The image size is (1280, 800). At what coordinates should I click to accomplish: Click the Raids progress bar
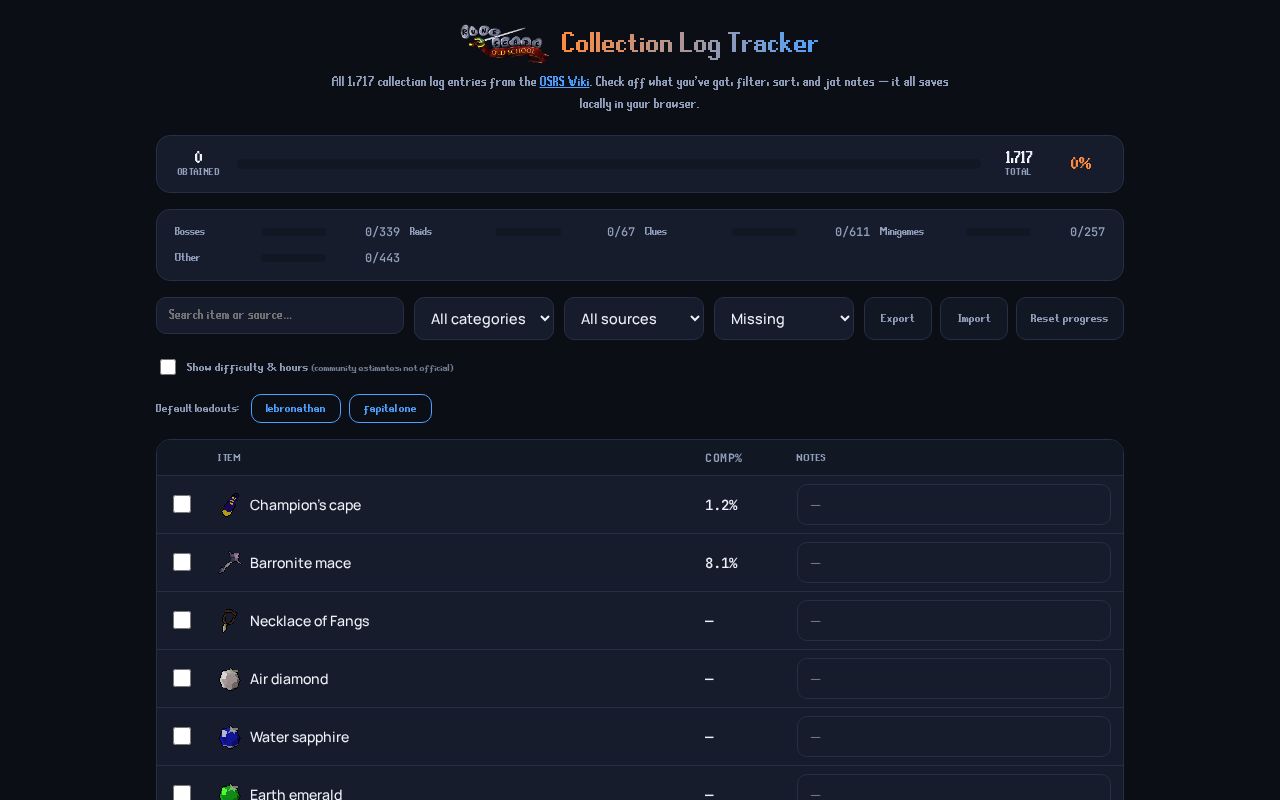click(x=528, y=231)
